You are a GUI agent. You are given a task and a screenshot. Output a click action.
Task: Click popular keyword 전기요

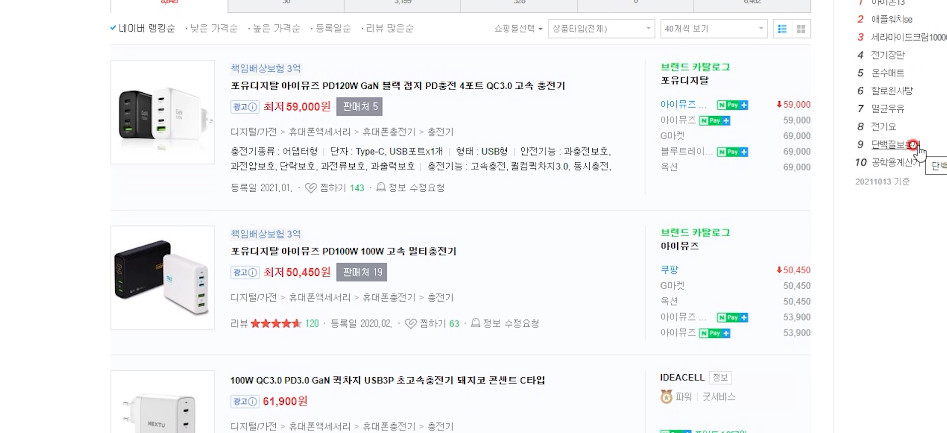pyautogui.click(x=883, y=127)
